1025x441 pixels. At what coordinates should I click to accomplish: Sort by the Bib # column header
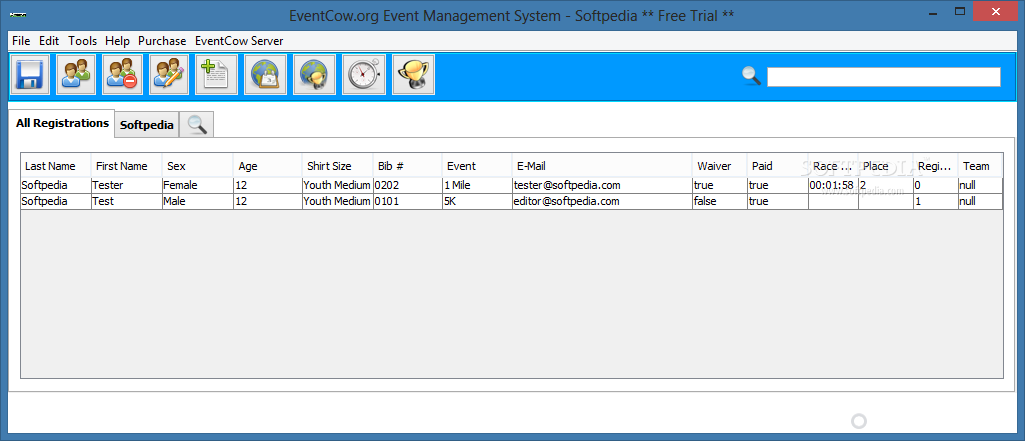point(407,166)
